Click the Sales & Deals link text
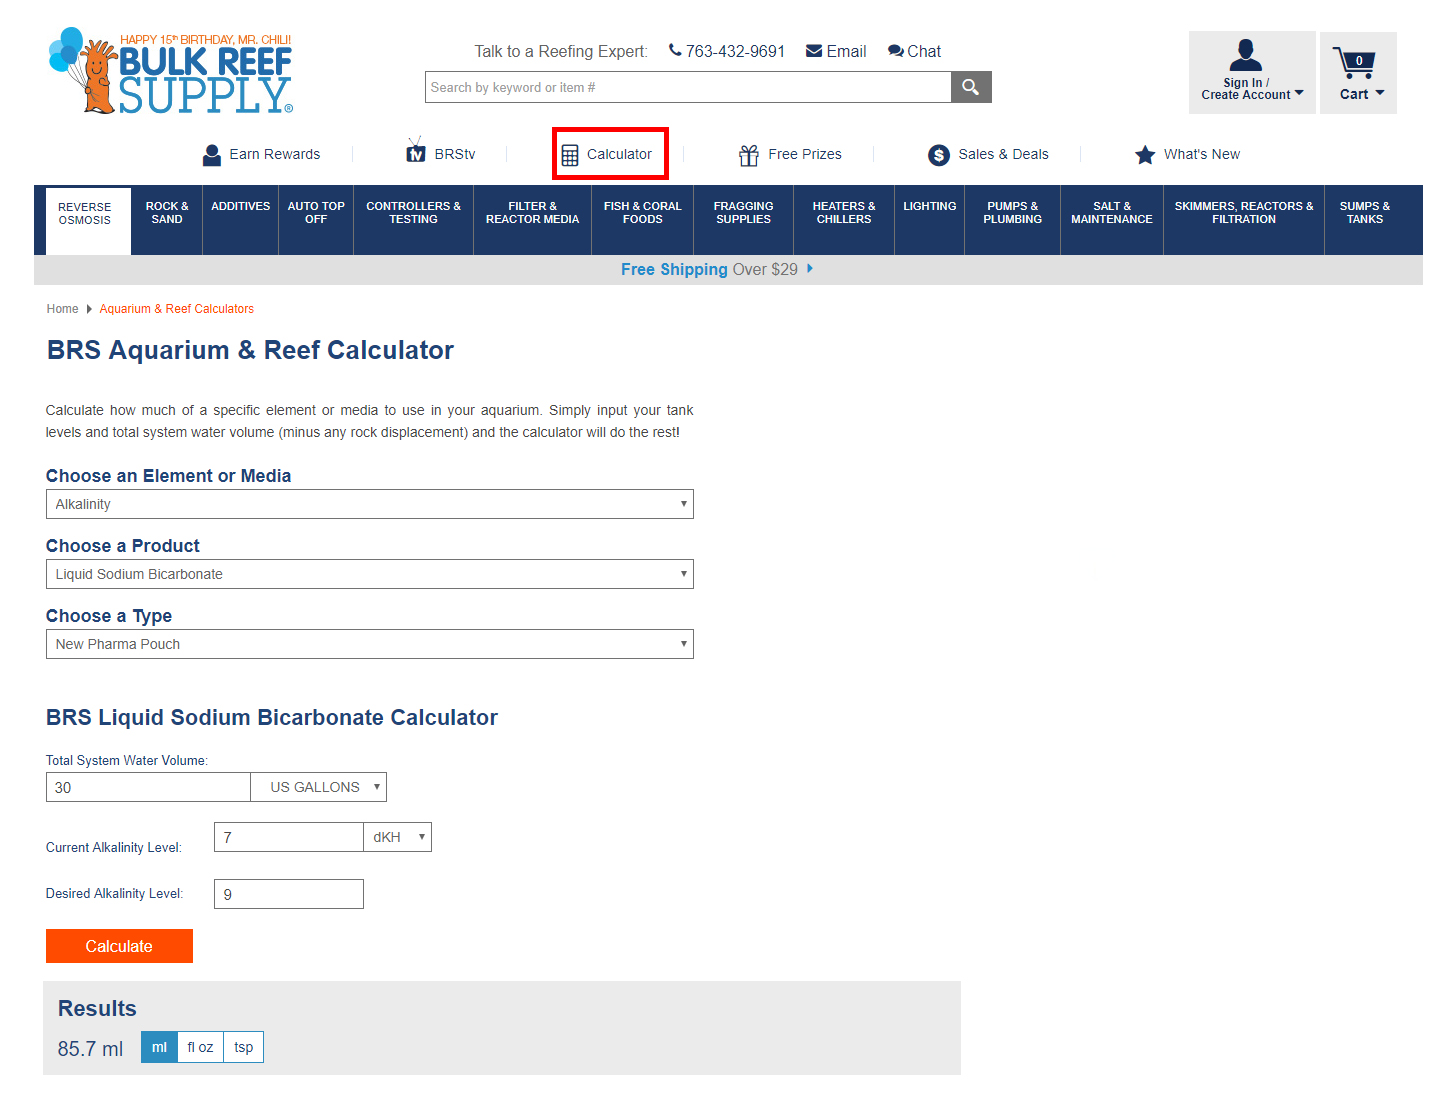The height and width of the screenshot is (1104, 1455). pos(1004,154)
